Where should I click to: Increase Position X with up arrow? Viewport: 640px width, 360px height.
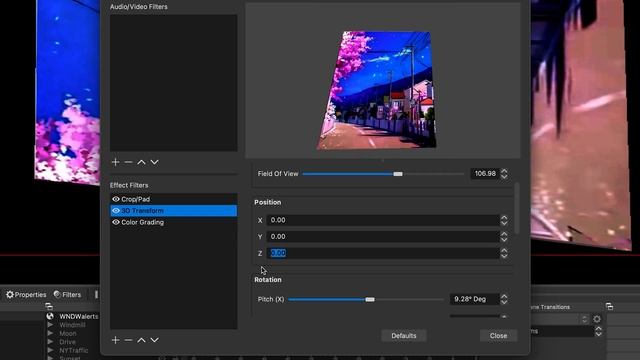pos(504,218)
